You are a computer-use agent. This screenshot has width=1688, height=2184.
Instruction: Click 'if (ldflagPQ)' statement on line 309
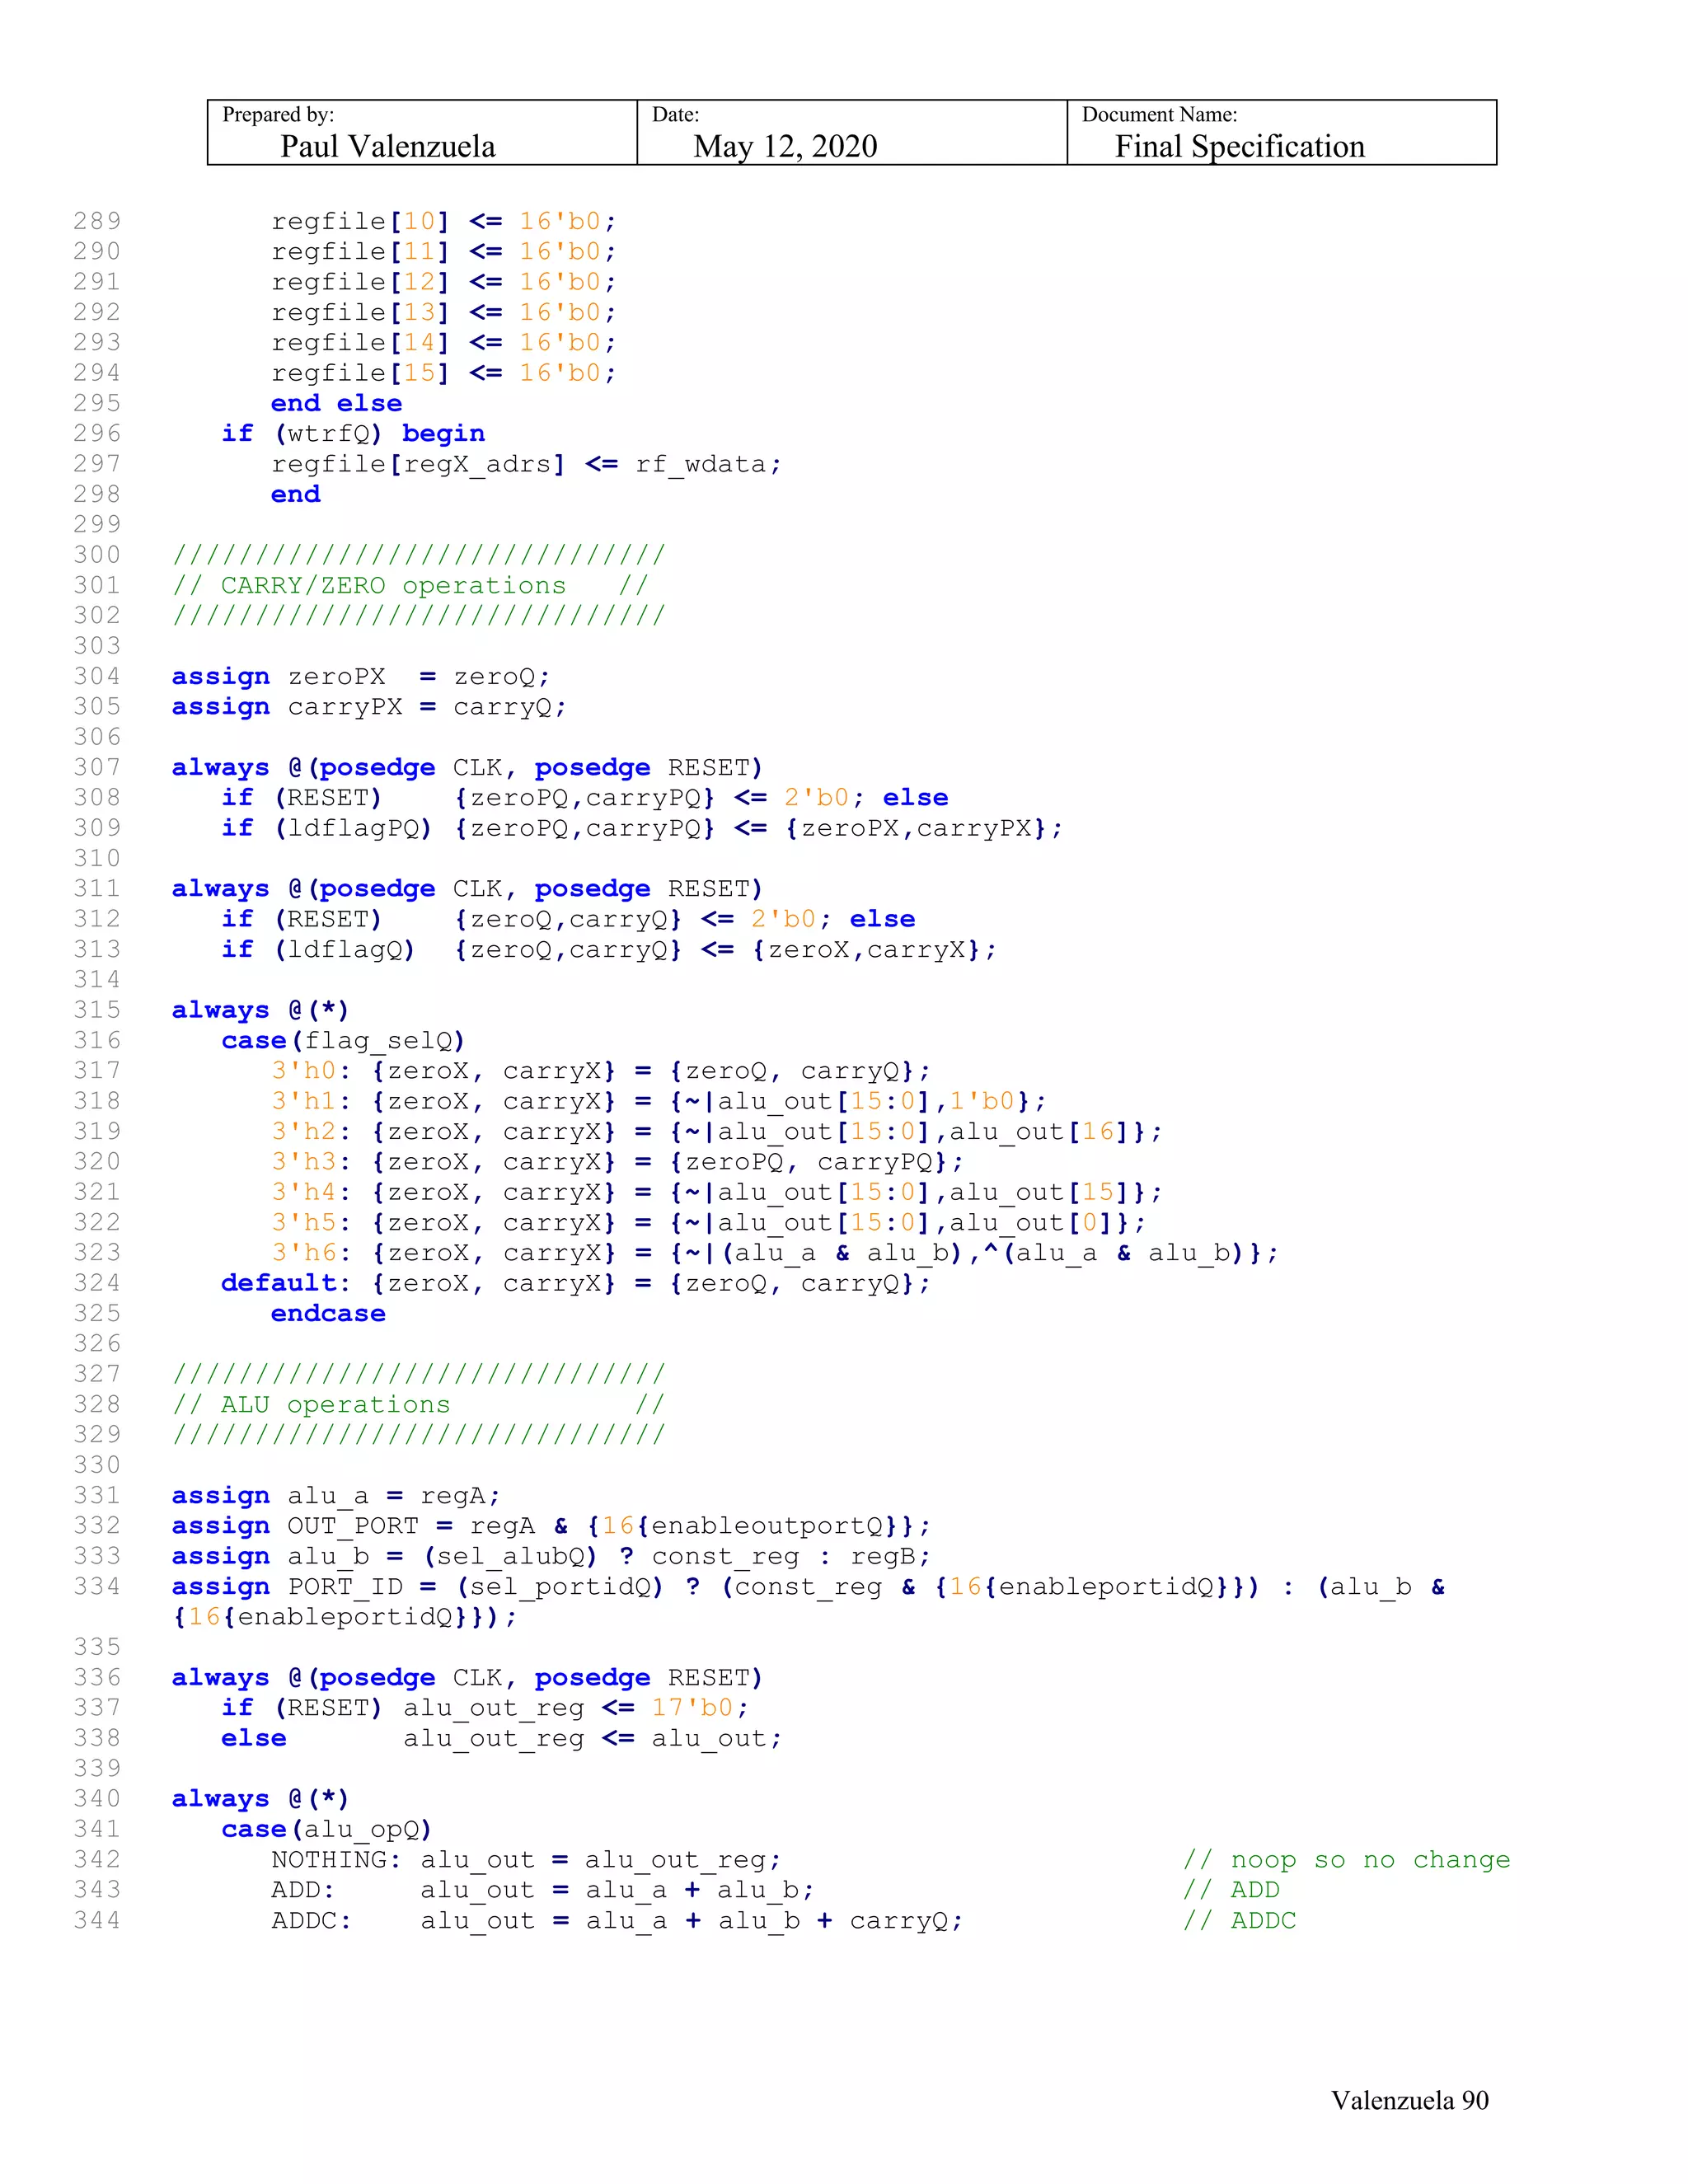click(x=642, y=828)
